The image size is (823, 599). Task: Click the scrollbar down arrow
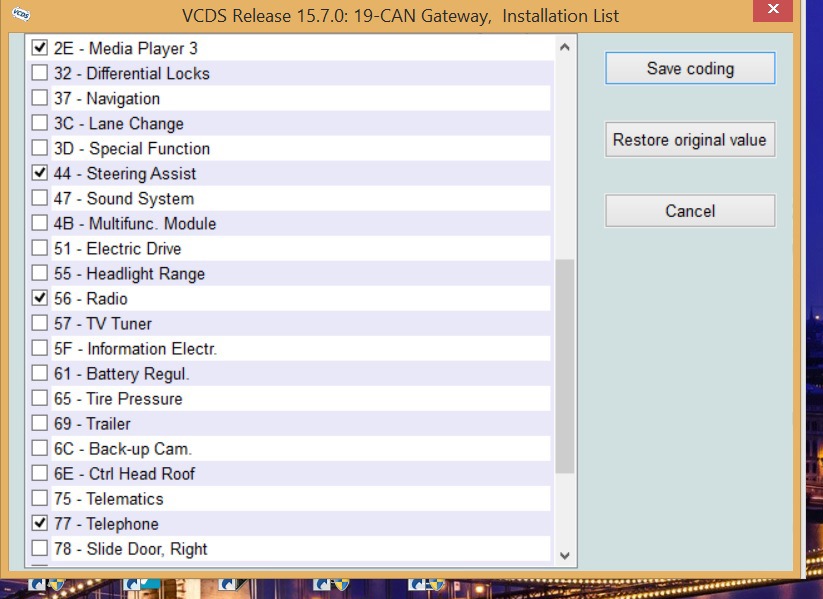(x=565, y=555)
